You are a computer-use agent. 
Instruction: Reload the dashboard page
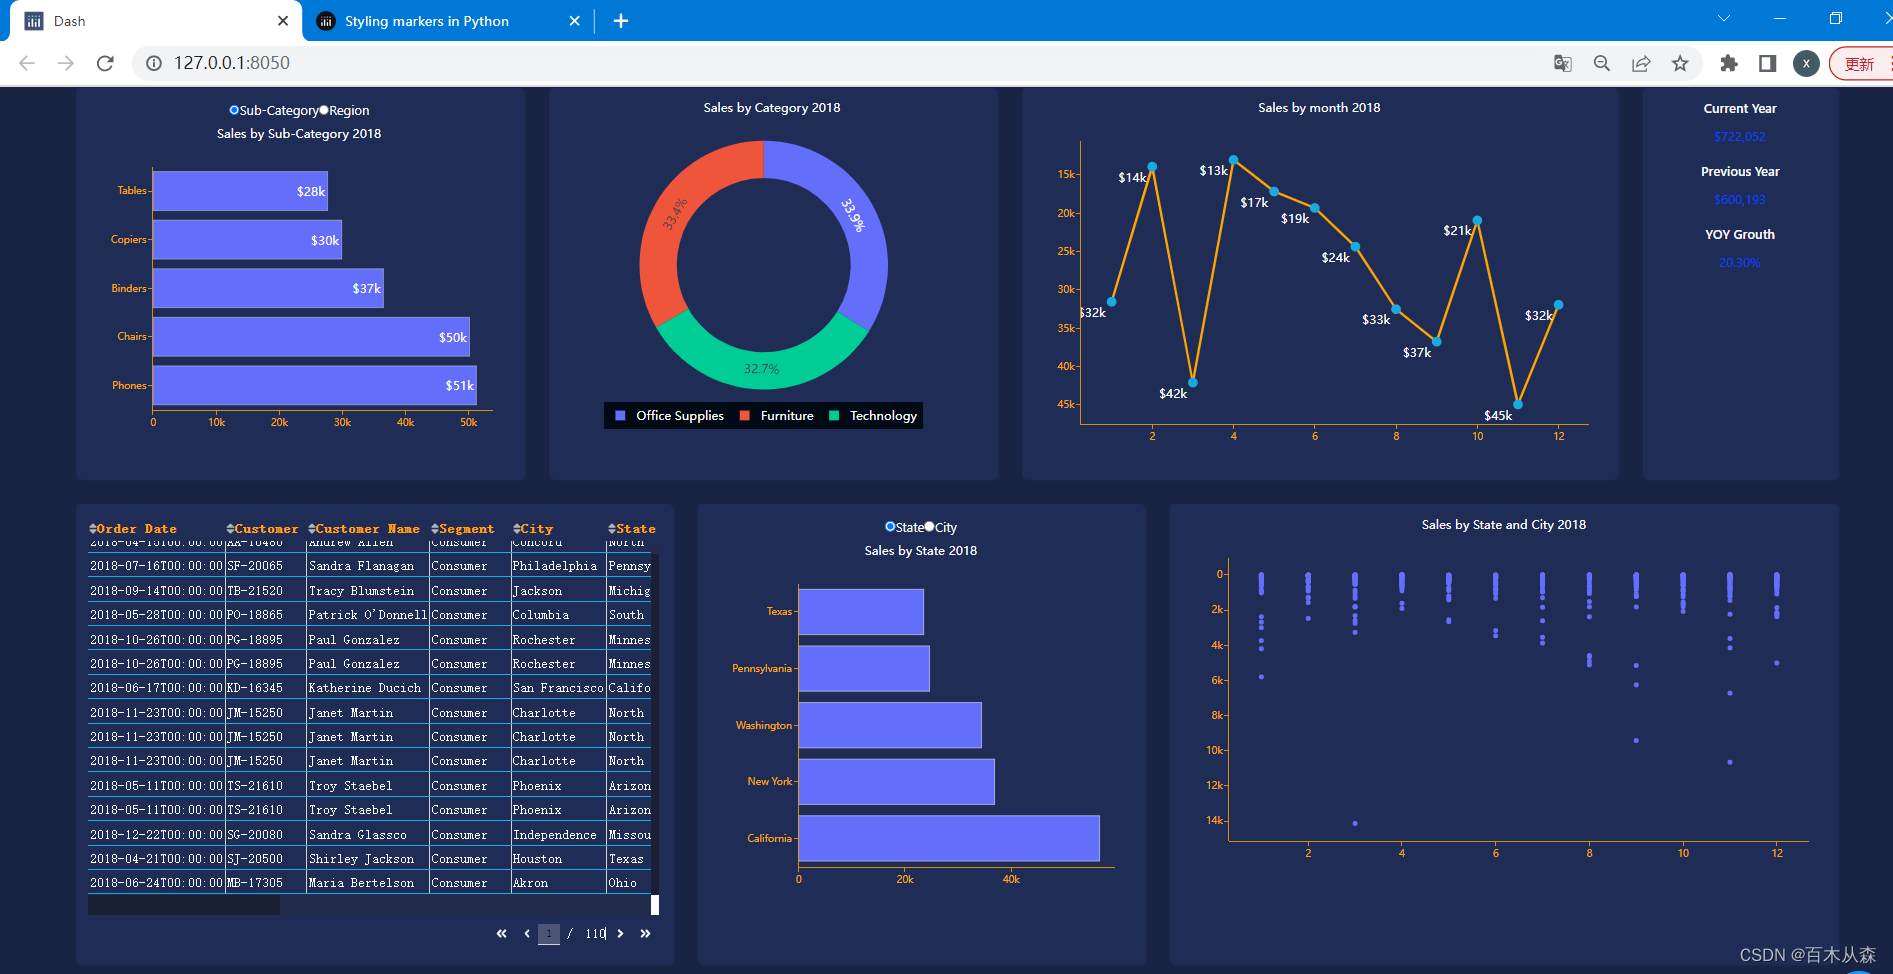click(105, 63)
